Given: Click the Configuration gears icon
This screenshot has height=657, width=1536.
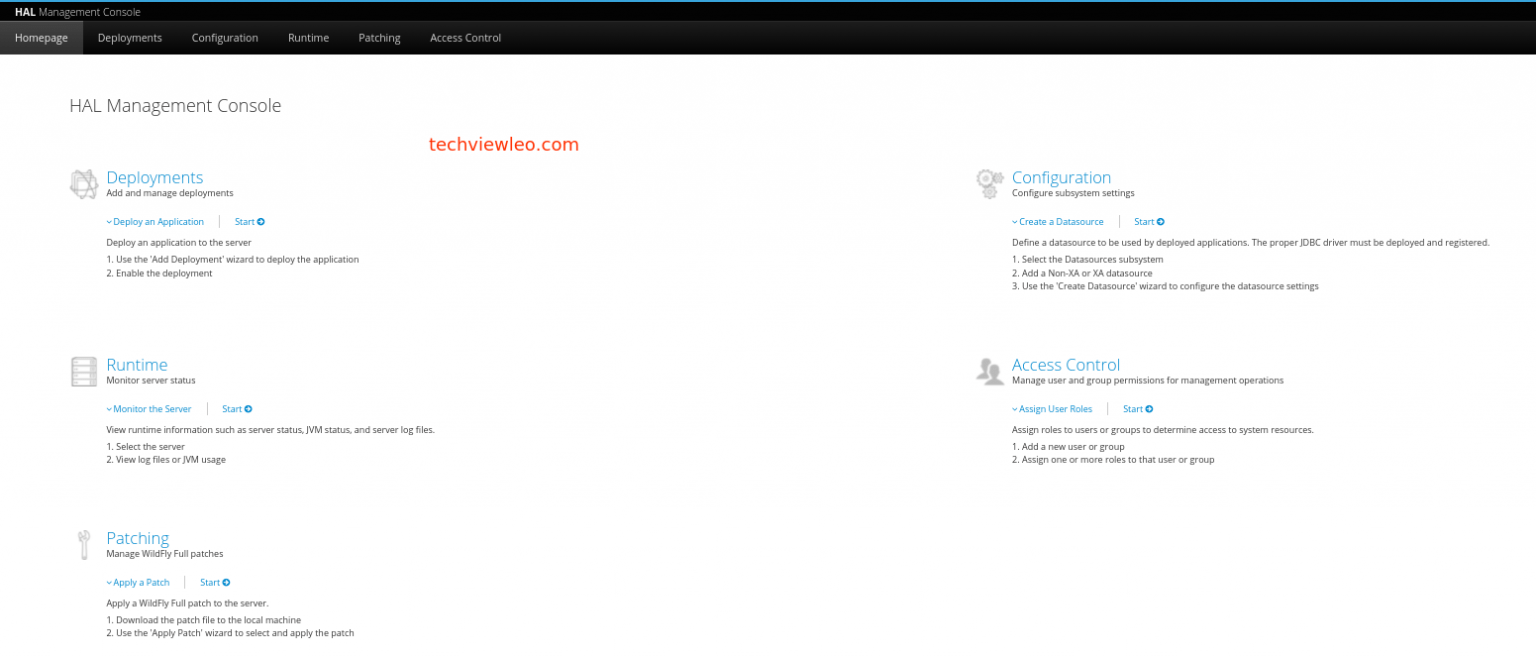Looking at the screenshot, I should (x=989, y=184).
